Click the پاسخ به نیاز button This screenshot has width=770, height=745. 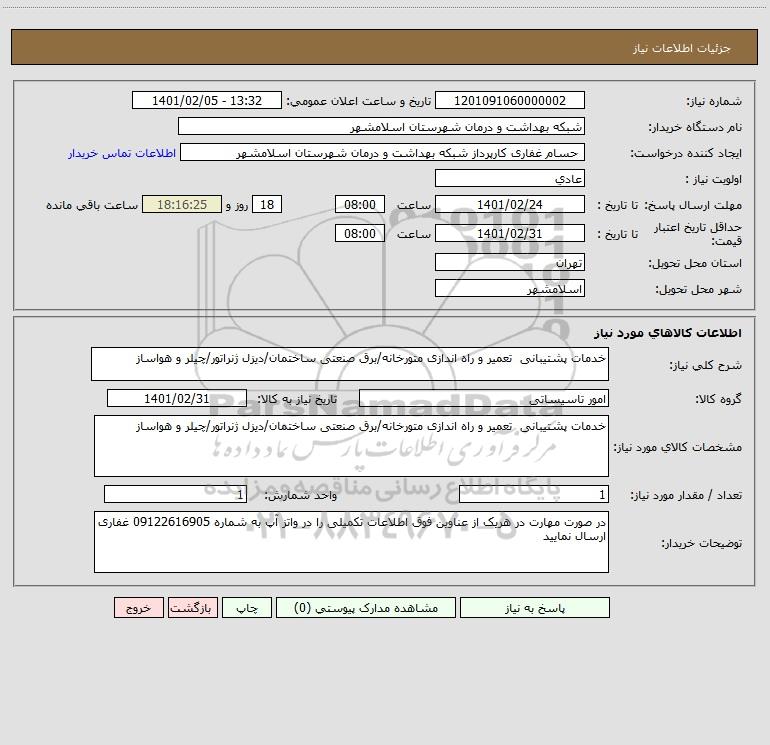coord(534,608)
